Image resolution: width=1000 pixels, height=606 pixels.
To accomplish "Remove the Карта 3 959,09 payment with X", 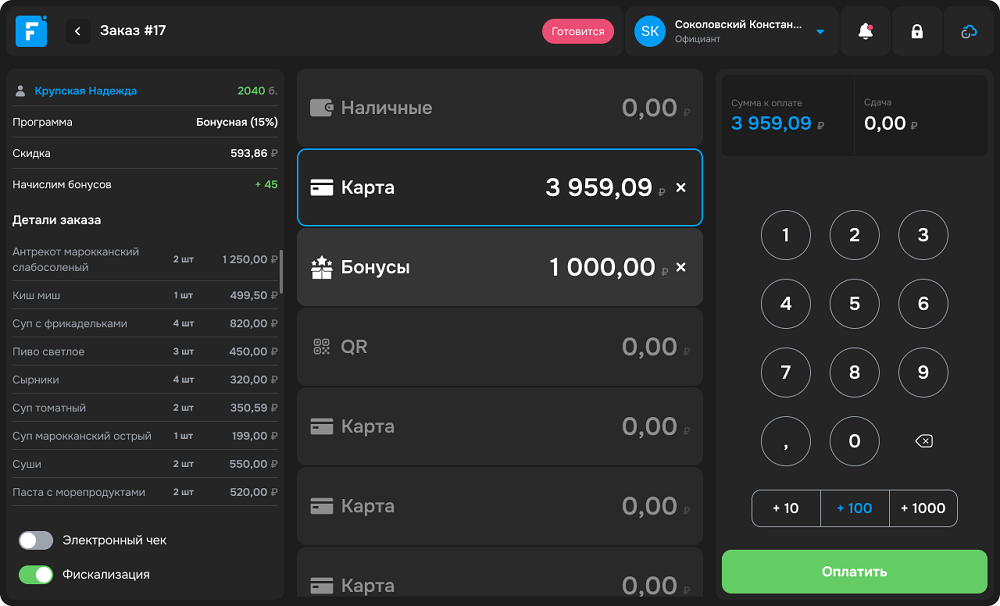I will pos(681,188).
